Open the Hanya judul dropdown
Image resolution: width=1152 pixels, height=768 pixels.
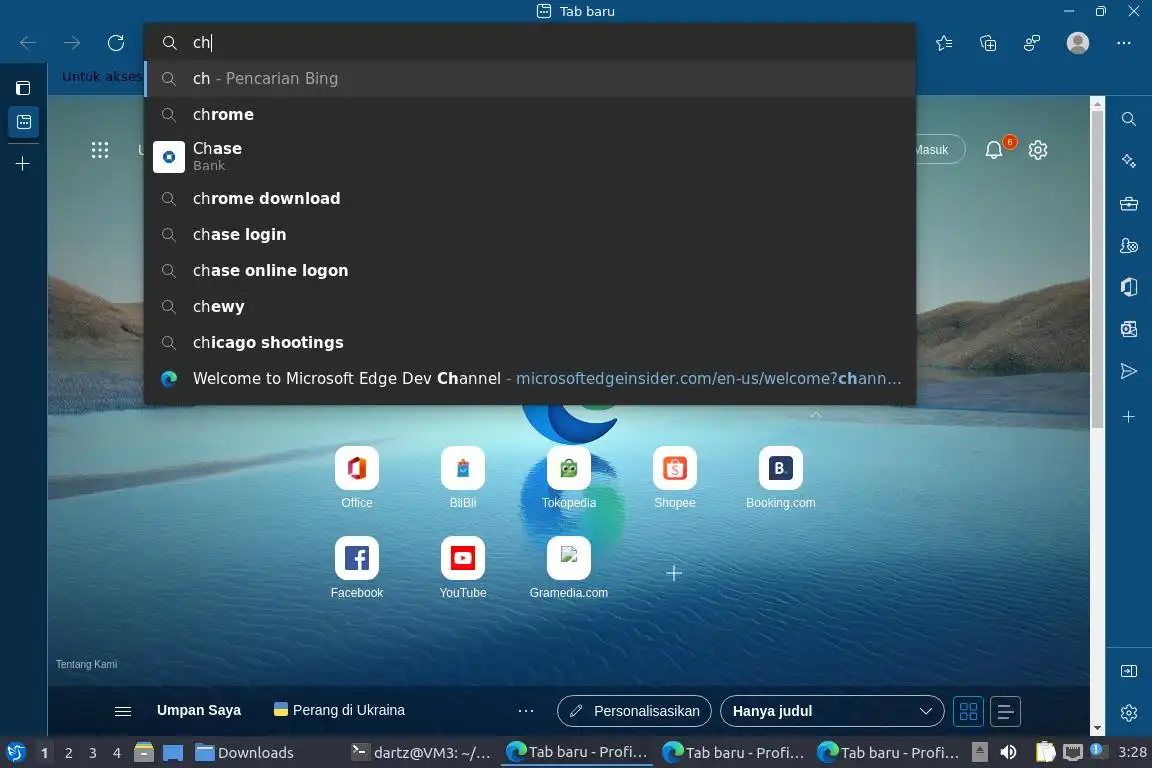[832, 711]
